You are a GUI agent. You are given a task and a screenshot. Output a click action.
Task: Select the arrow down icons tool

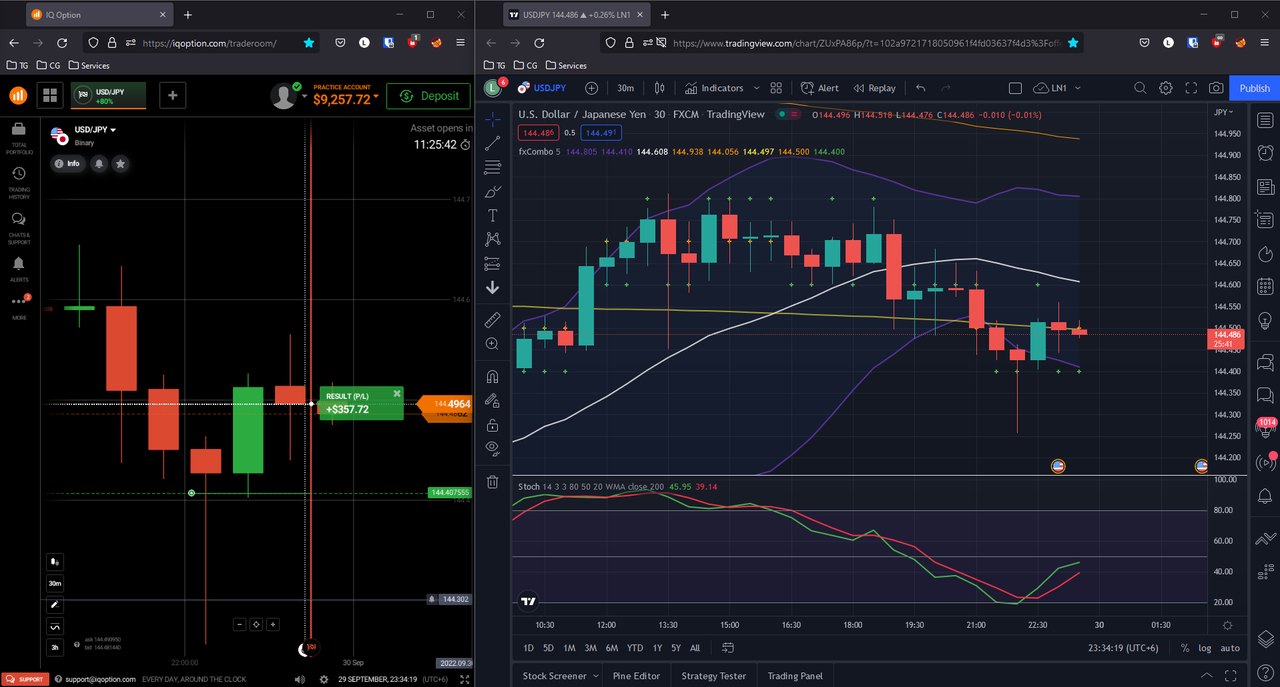[492, 288]
